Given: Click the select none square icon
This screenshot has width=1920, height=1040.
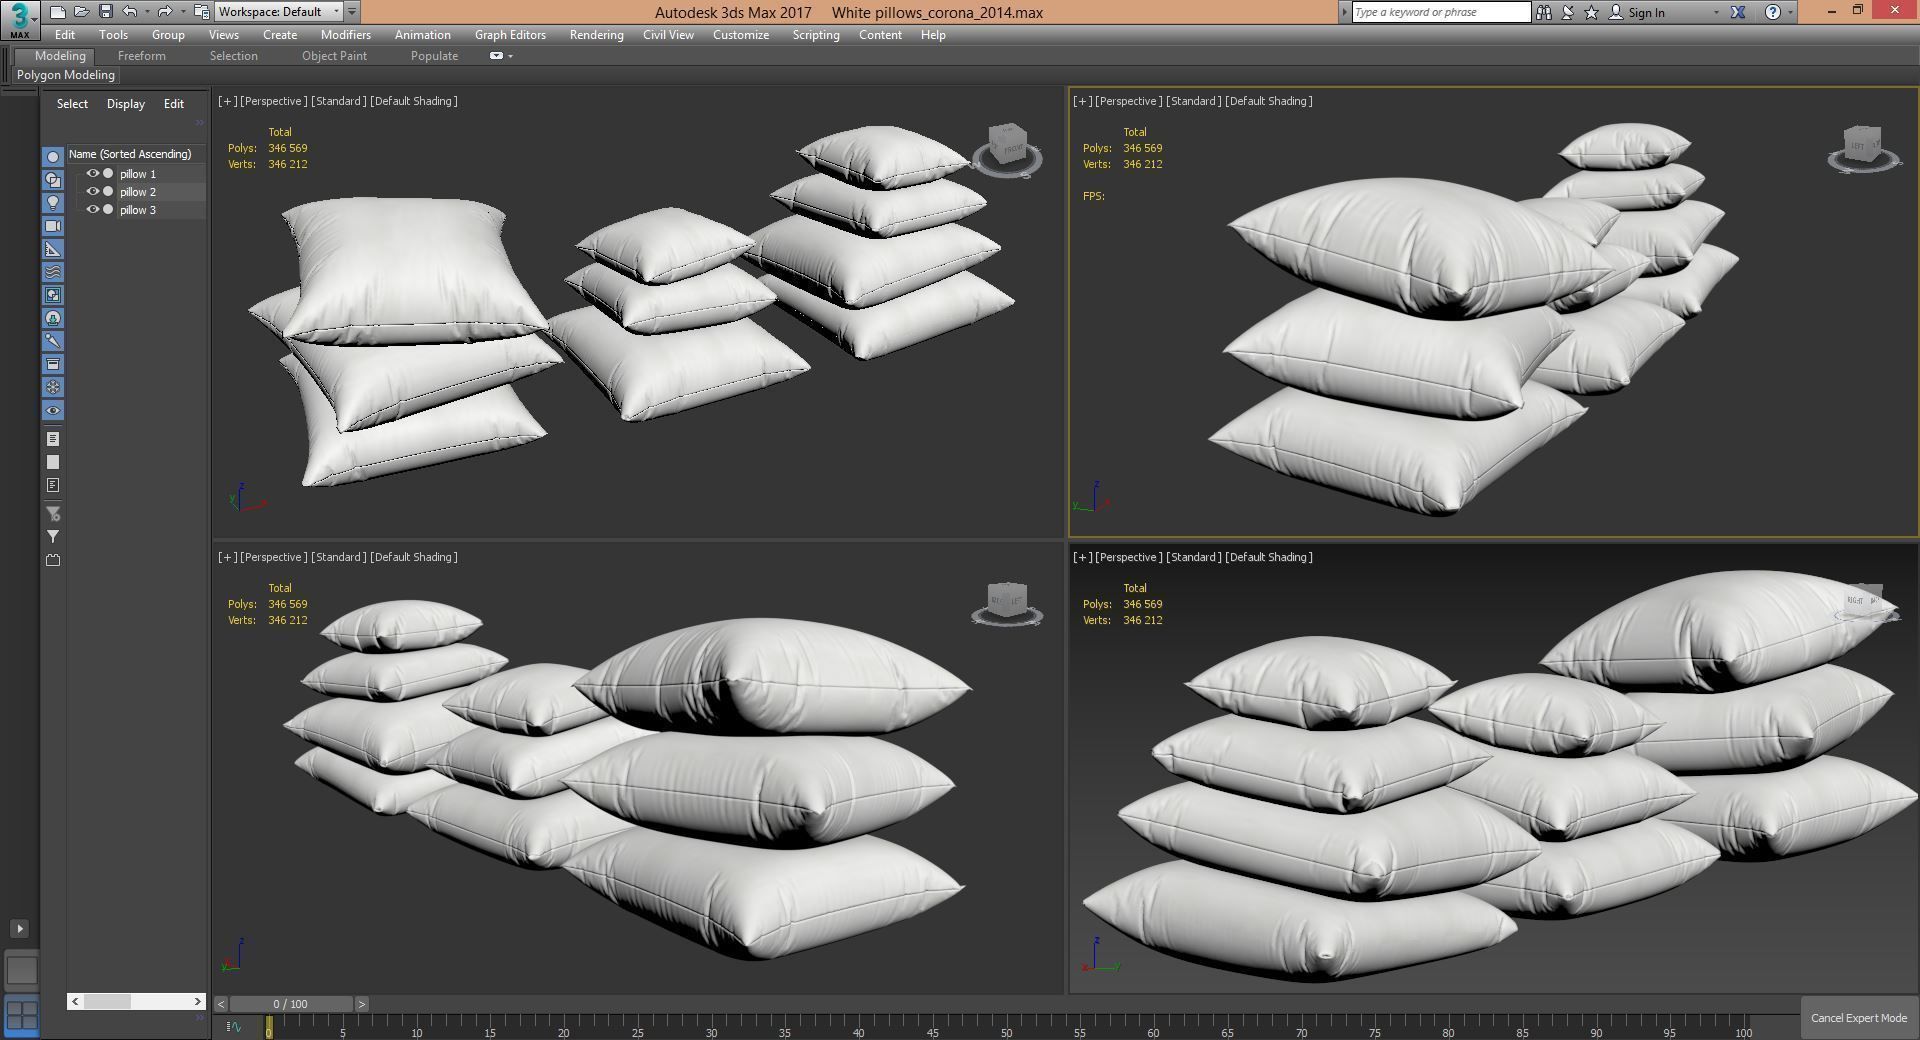Looking at the screenshot, I should 53,462.
